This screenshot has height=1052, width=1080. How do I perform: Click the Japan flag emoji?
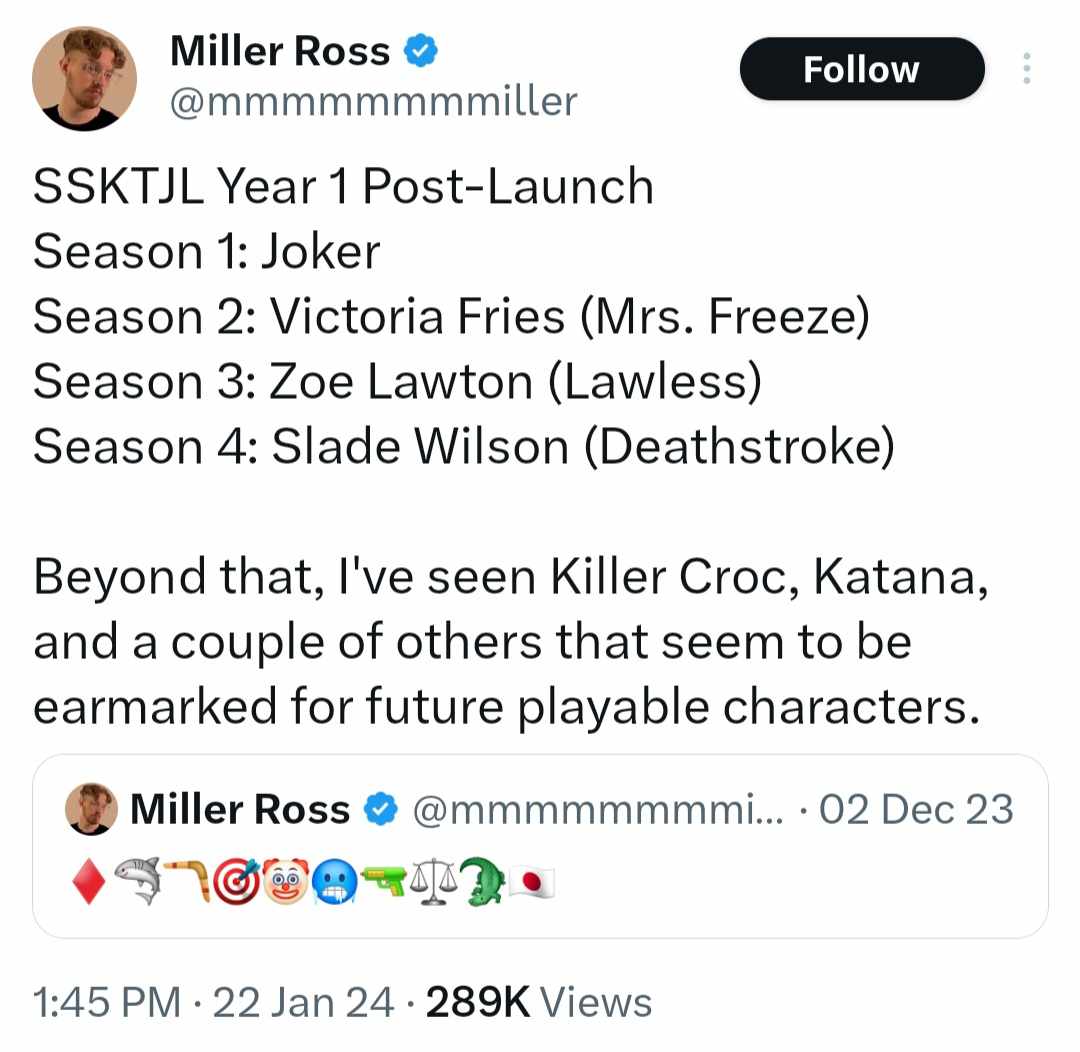(532, 883)
